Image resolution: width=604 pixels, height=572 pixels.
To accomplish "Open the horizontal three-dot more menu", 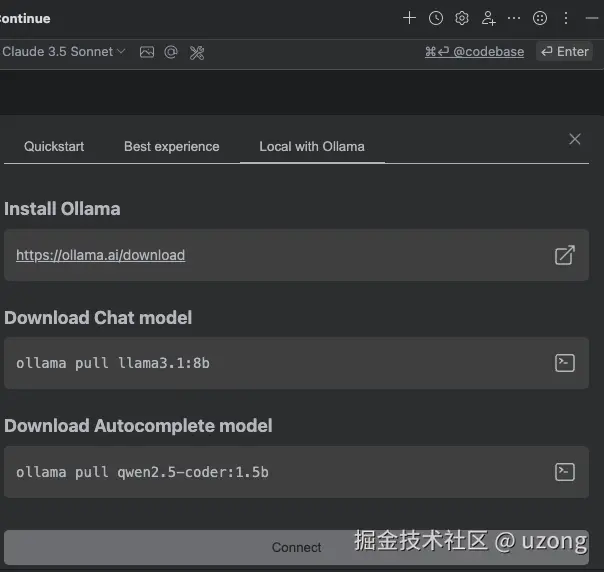I will [514, 18].
